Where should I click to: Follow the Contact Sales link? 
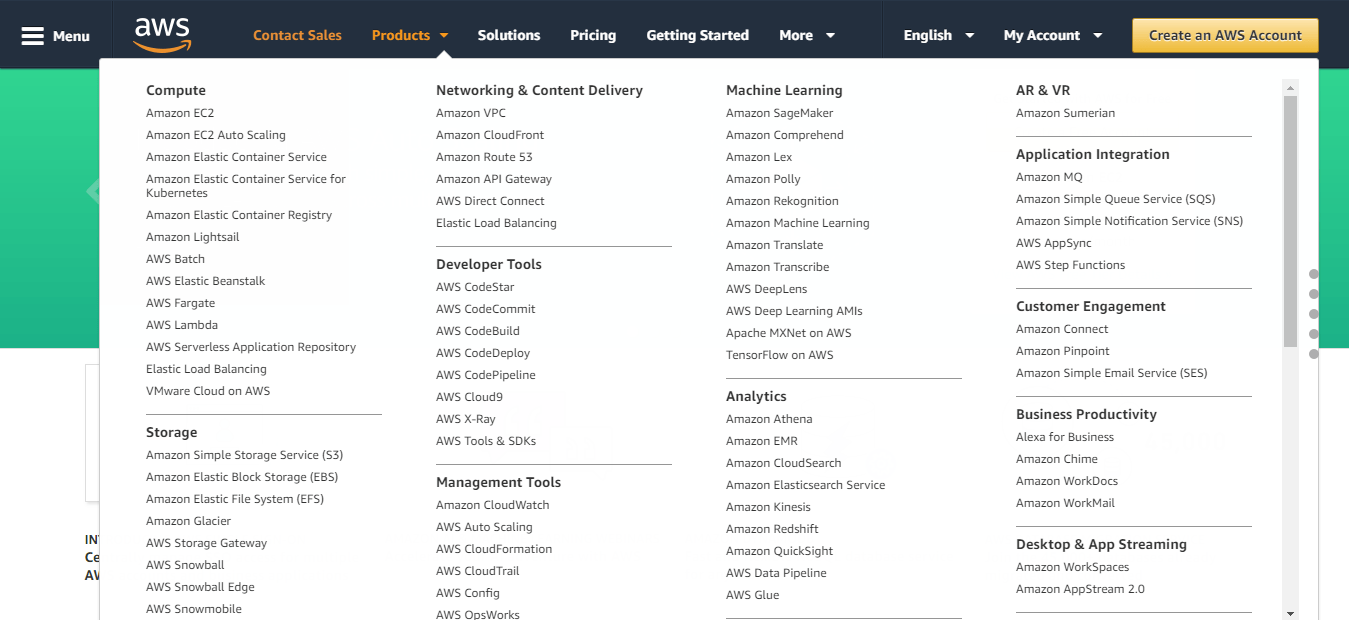point(297,35)
